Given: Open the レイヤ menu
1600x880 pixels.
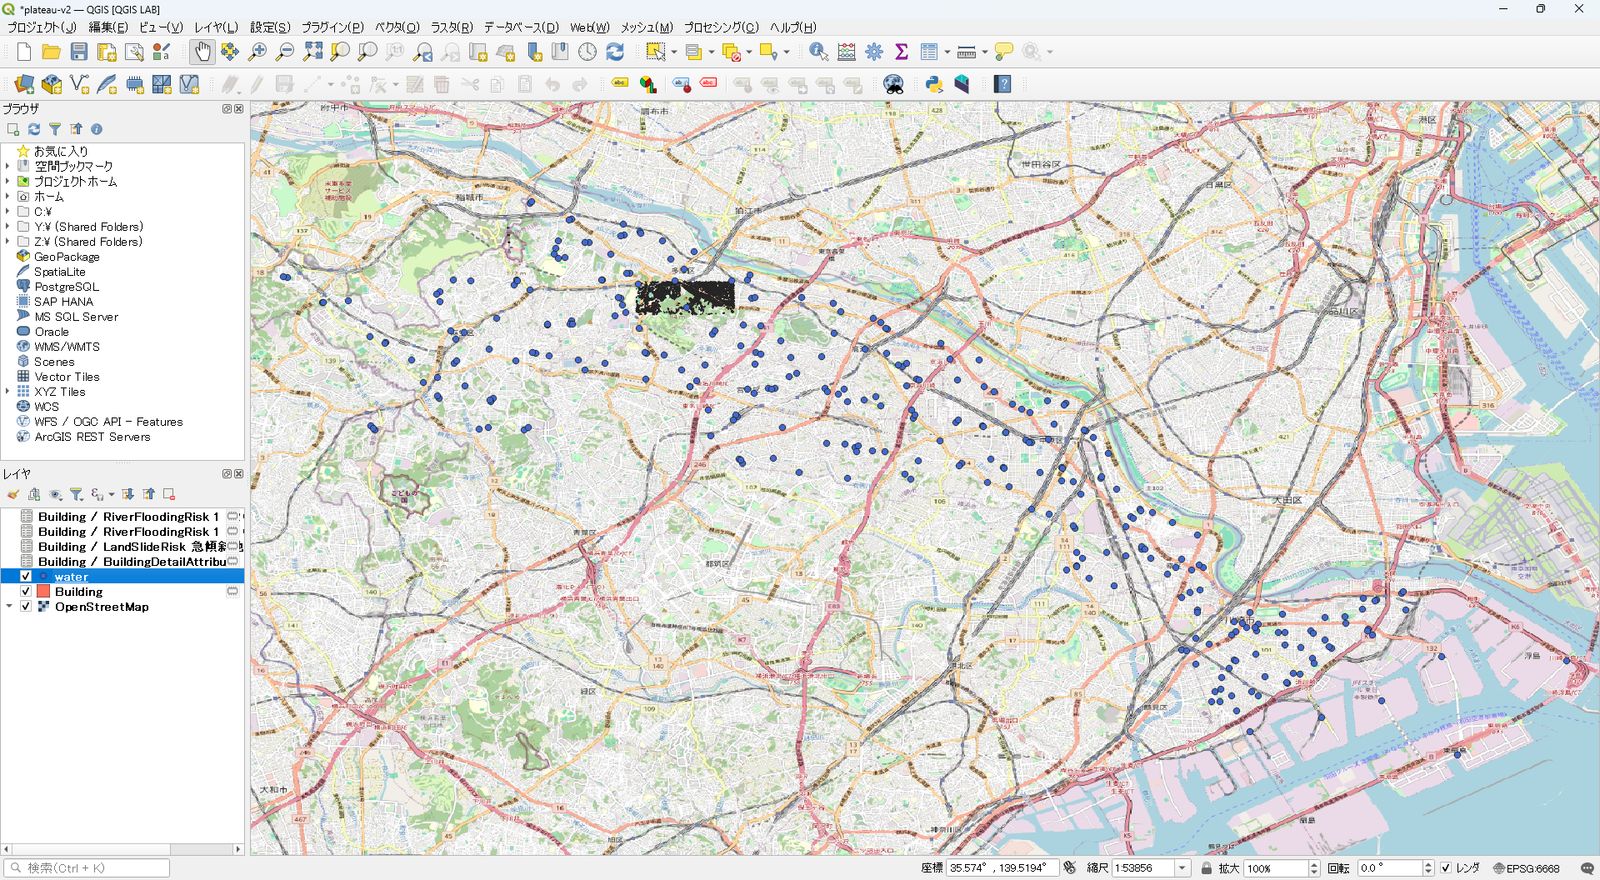Looking at the screenshot, I should click(216, 27).
